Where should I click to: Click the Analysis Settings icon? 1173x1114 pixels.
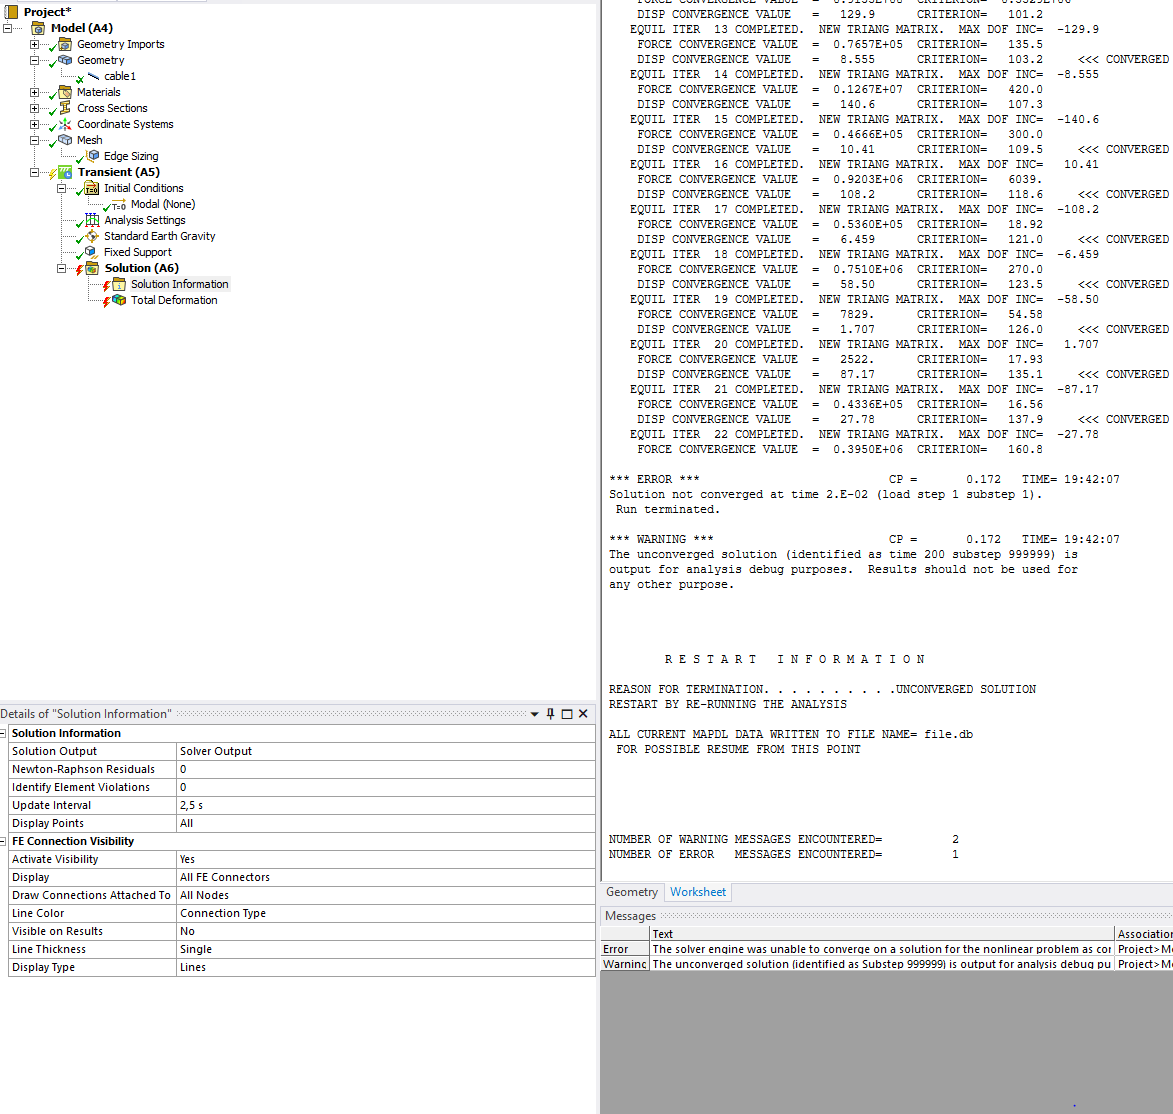click(92, 220)
